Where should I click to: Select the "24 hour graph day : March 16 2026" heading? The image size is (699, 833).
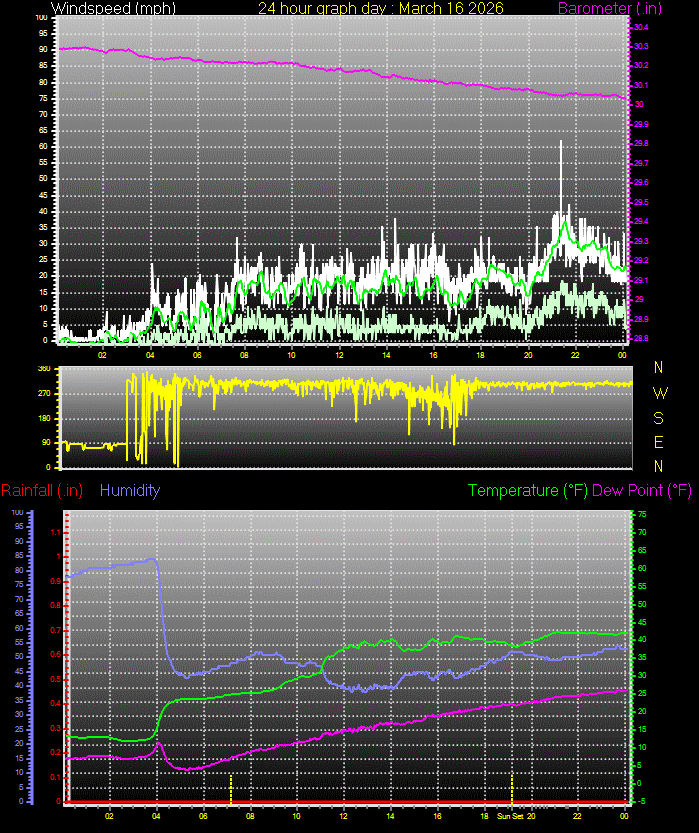pyautogui.click(x=381, y=8)
